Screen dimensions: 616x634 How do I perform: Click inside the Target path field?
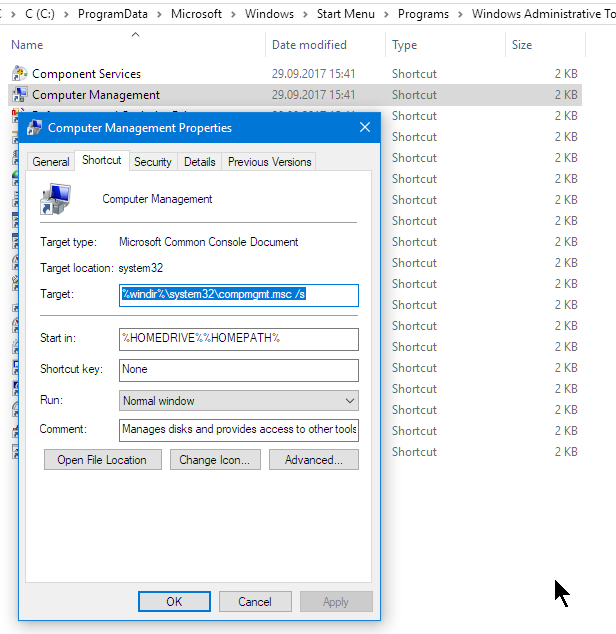click(238, 295)
